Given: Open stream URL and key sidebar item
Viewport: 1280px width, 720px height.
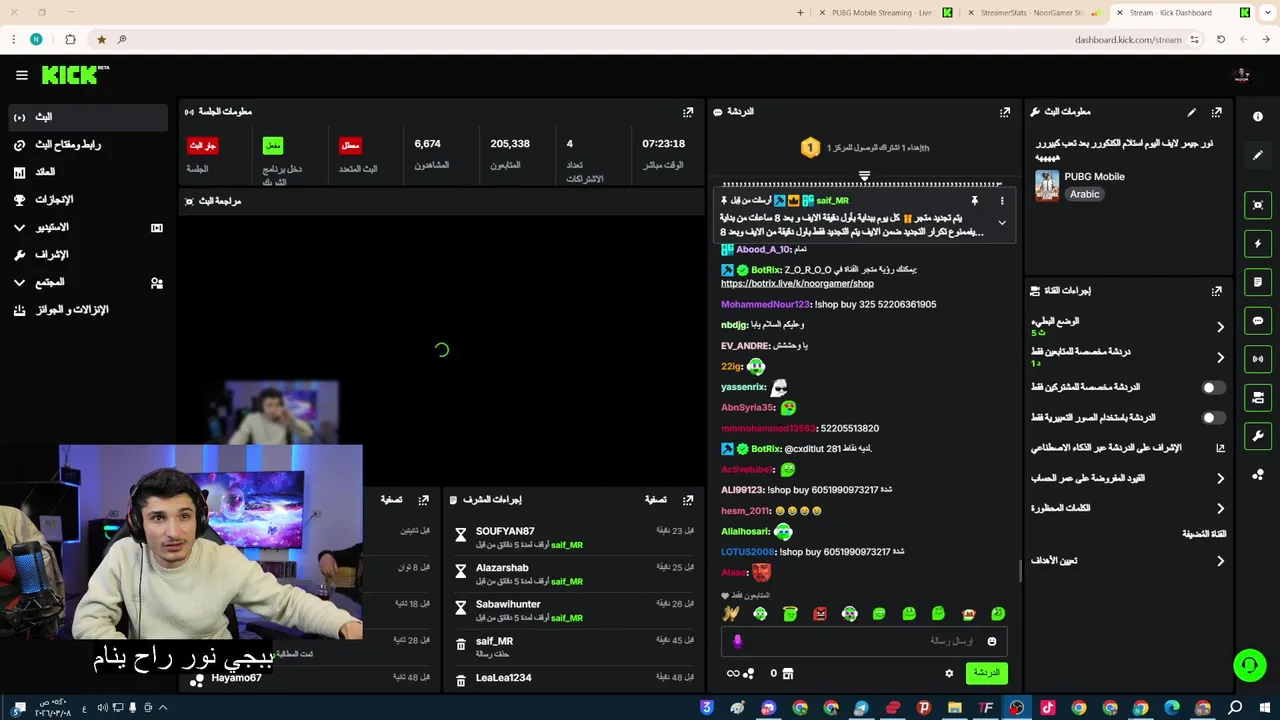Looking at the screenshot, I should click(88, 145).
